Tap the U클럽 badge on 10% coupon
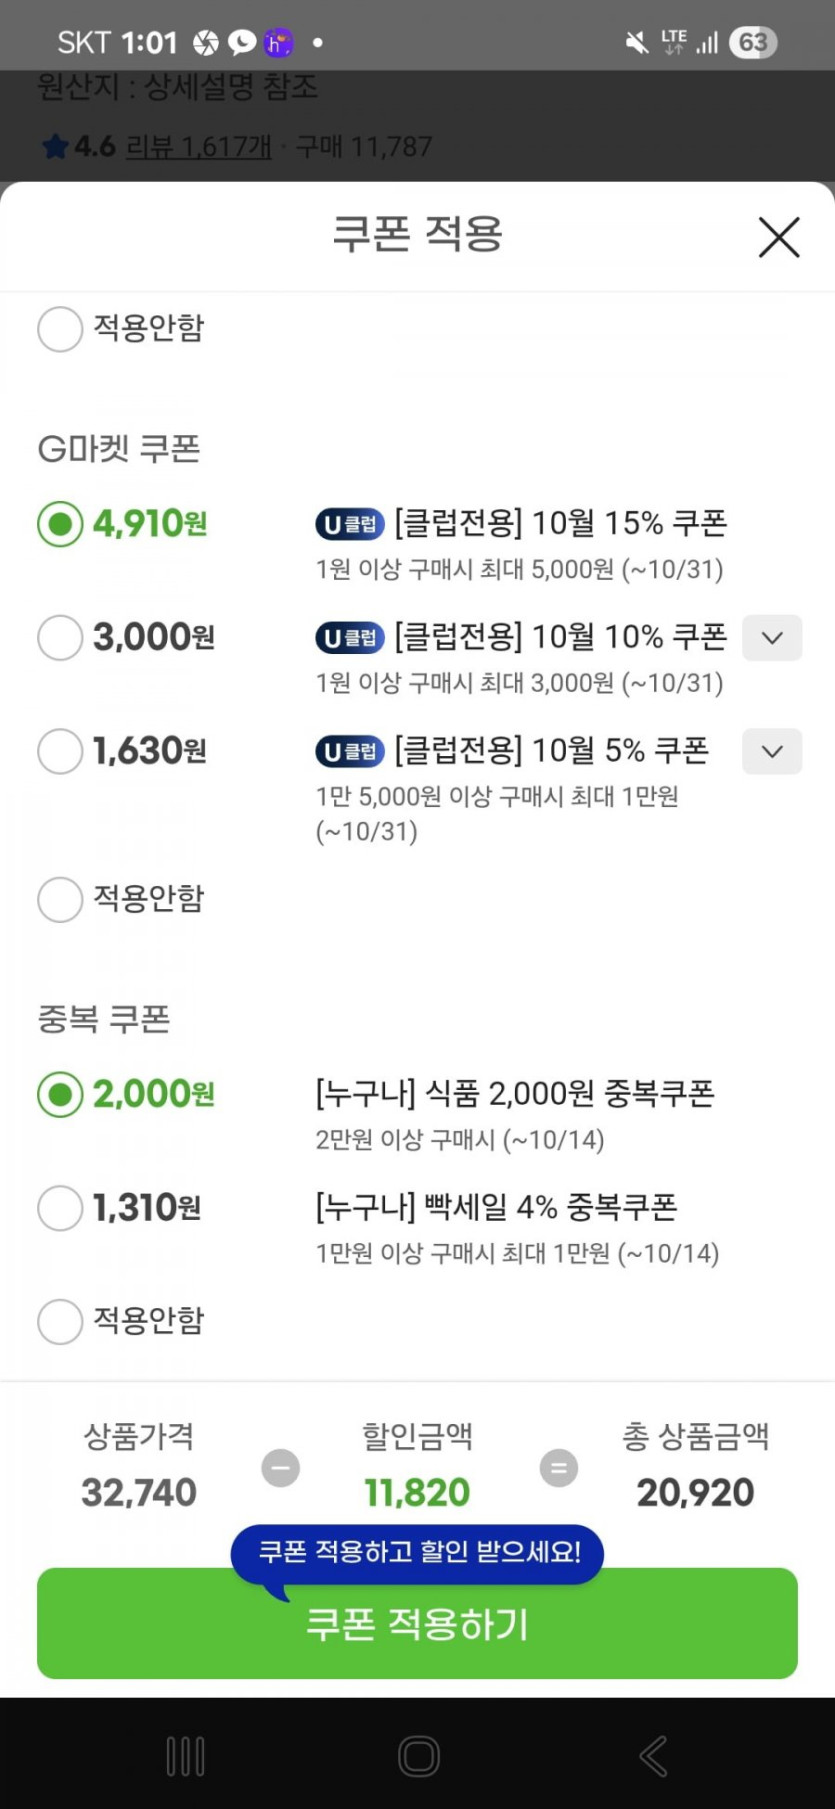This screenshot has height=1809, width=835. 350,638
